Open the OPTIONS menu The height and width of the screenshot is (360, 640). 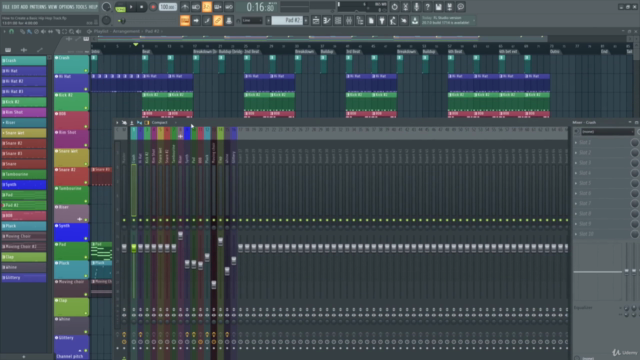click(x=67, y=7)
